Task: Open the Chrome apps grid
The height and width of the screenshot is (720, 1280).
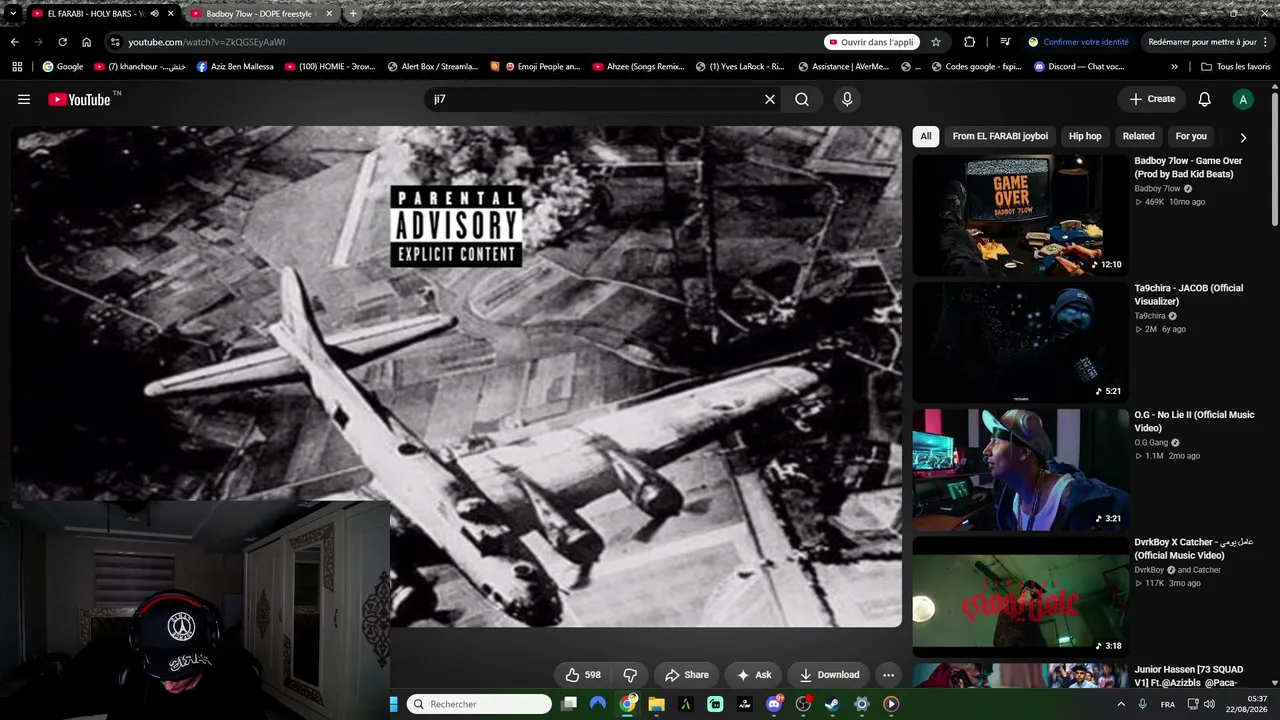Action: point(17,67)
